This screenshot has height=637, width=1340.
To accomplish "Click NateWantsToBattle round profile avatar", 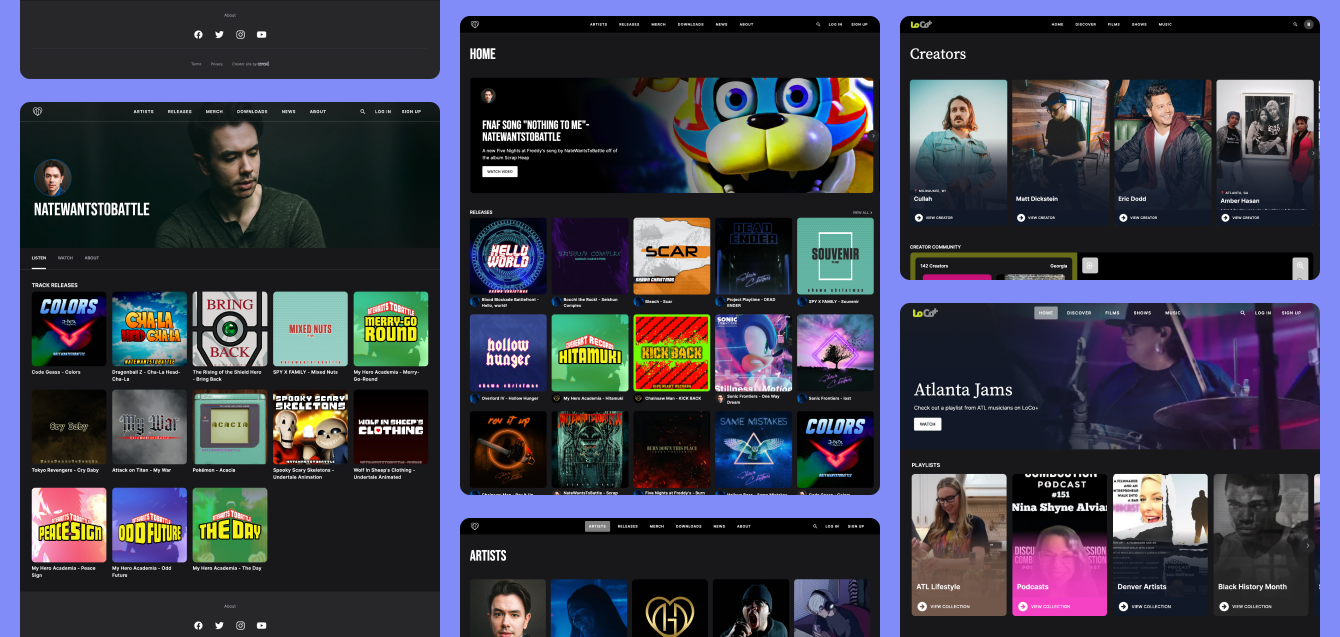I will coord(53,178).
